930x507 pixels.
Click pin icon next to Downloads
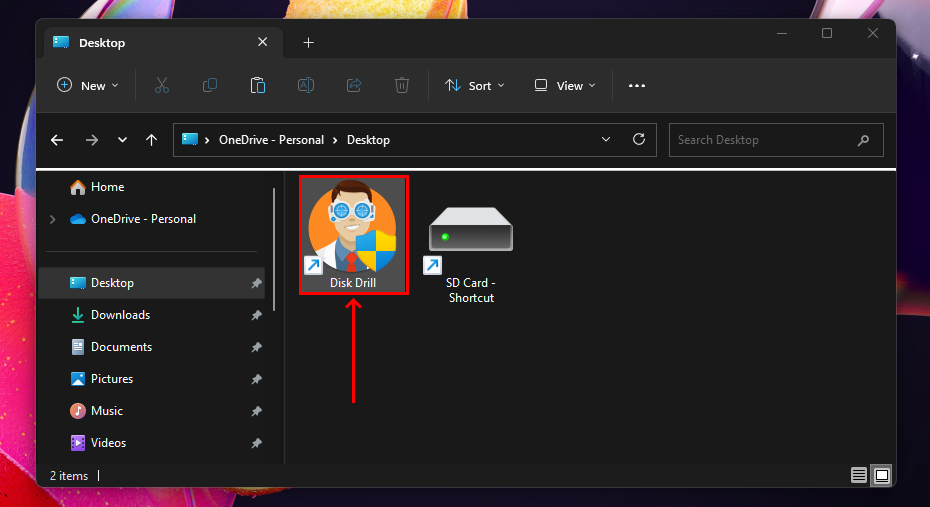pyautogui.click(x=256, y=315)
